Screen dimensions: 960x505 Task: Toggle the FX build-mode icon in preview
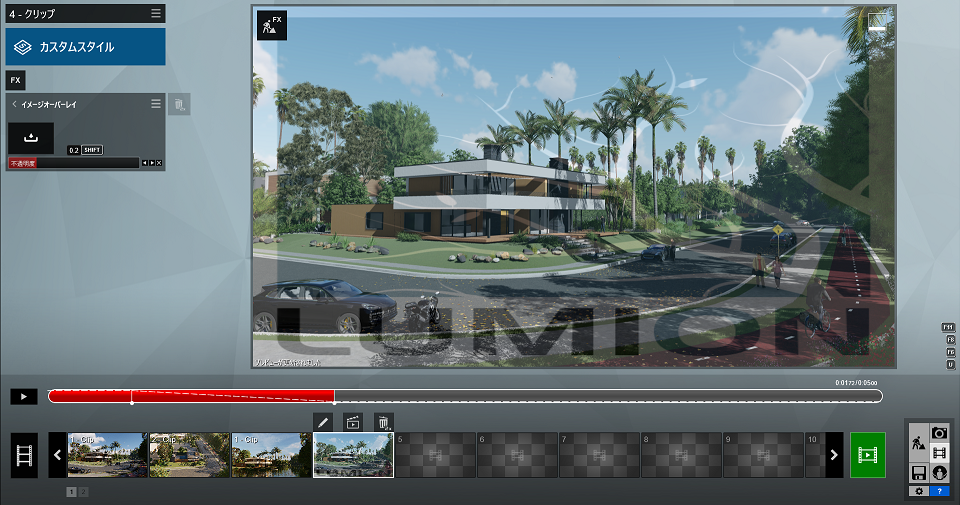click(x=272, y=25)
